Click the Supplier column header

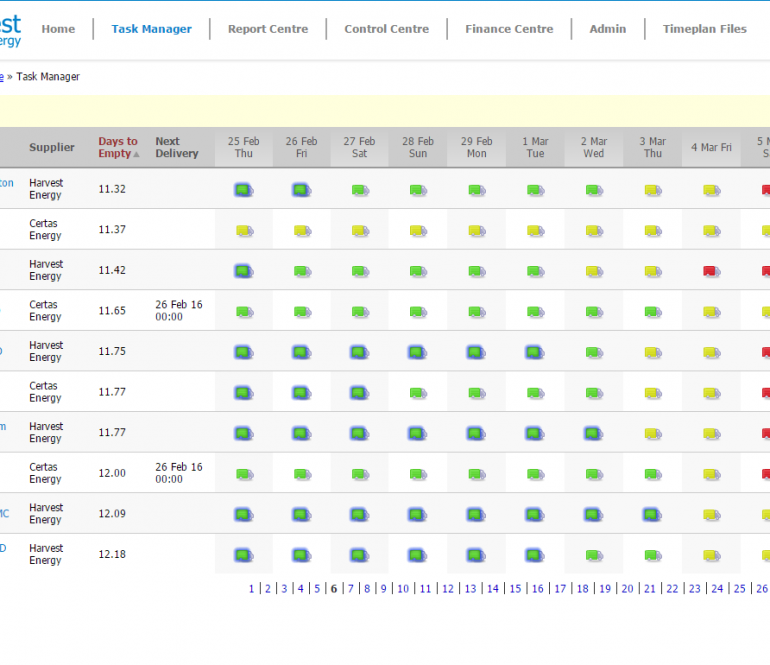pyautogui.click(x=52, y=148)
